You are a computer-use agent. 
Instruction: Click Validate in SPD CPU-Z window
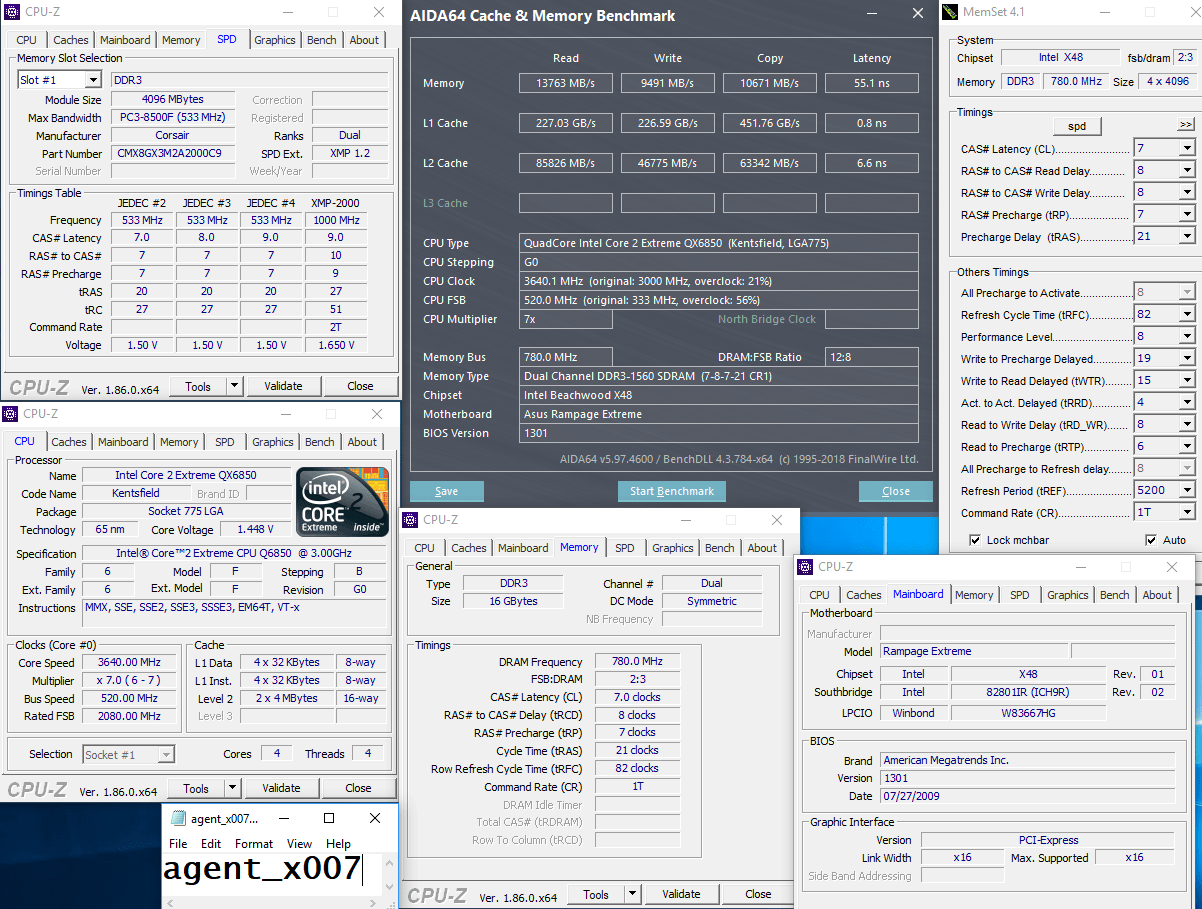(283, 386)
